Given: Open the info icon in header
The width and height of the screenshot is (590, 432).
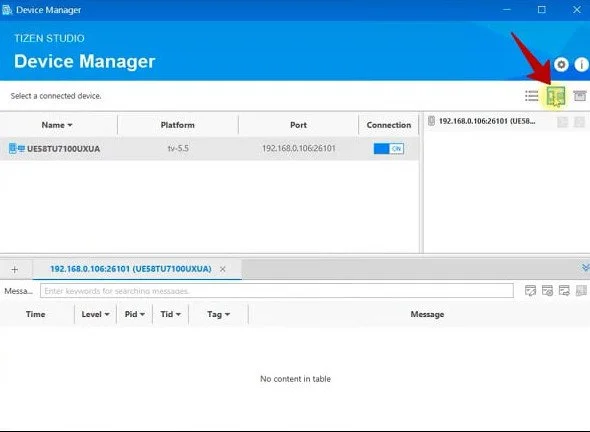Looking at the screenshot, I should coord(582,65).
